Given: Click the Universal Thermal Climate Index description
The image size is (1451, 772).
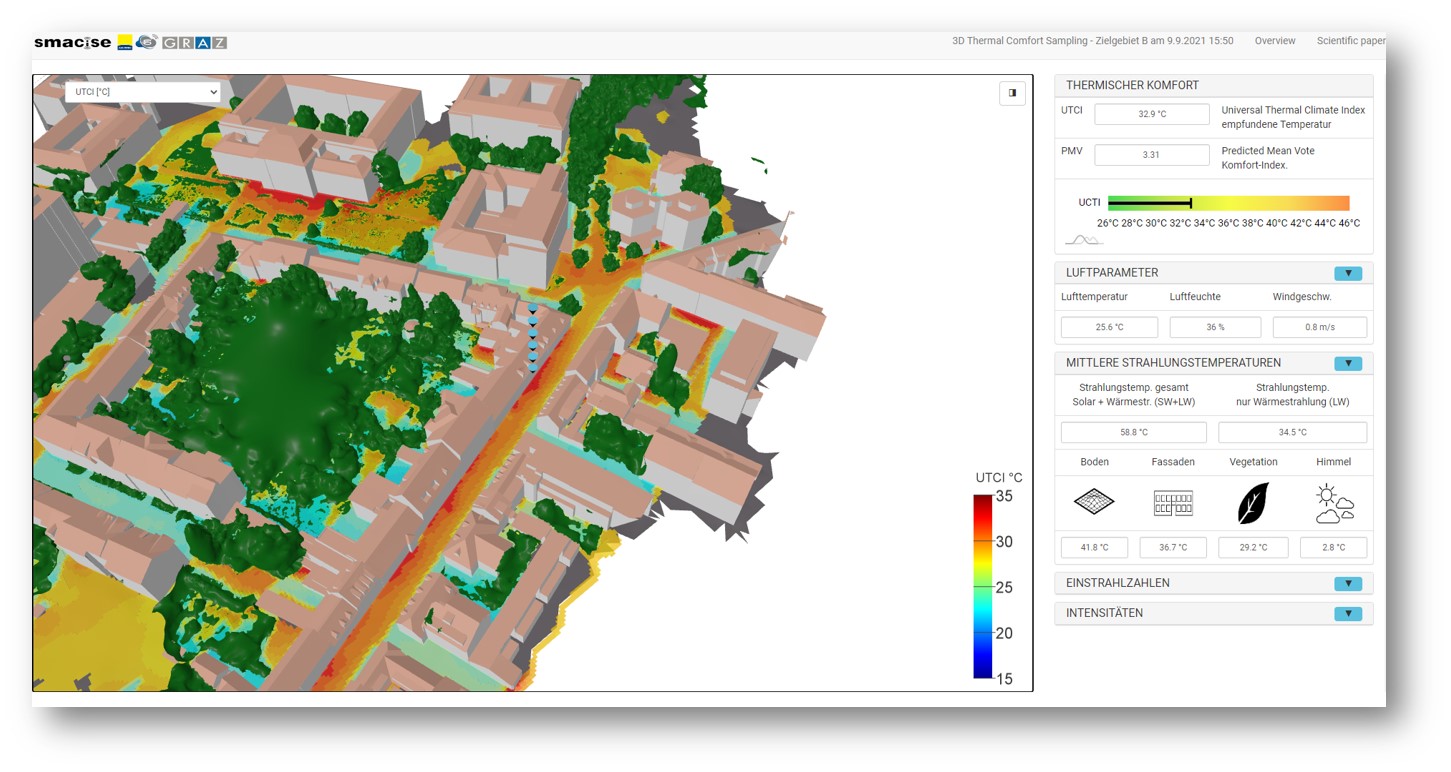Looking at the screenshot, I should click(x=1293, y=117).
